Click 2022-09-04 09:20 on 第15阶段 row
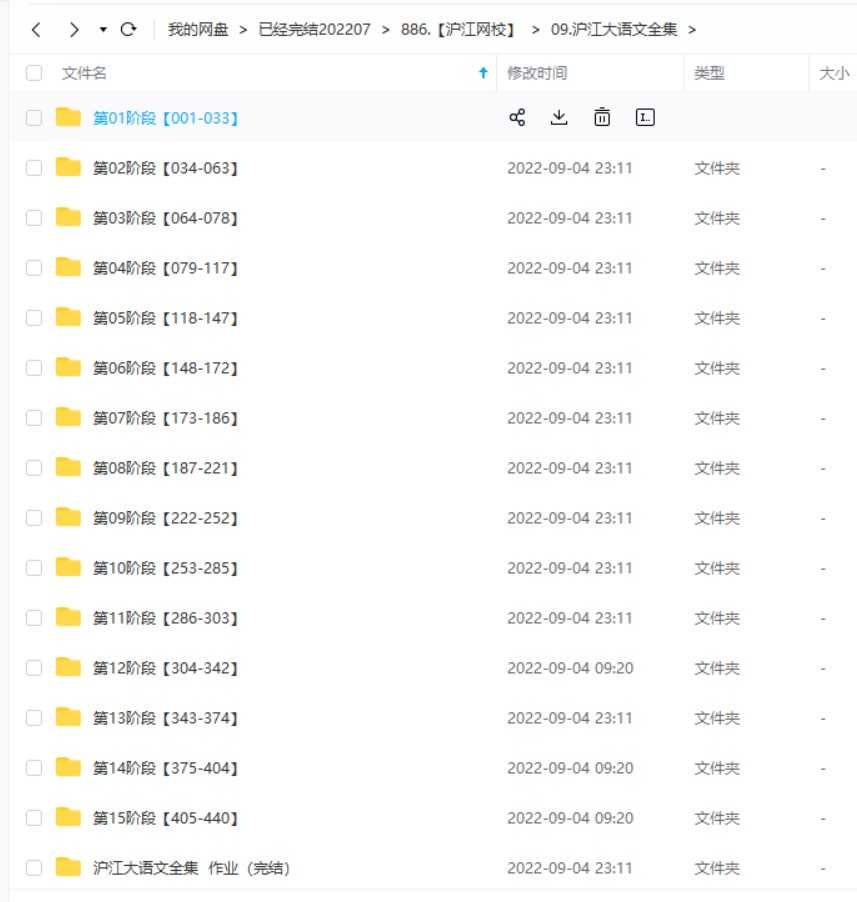 click(570, 818)
